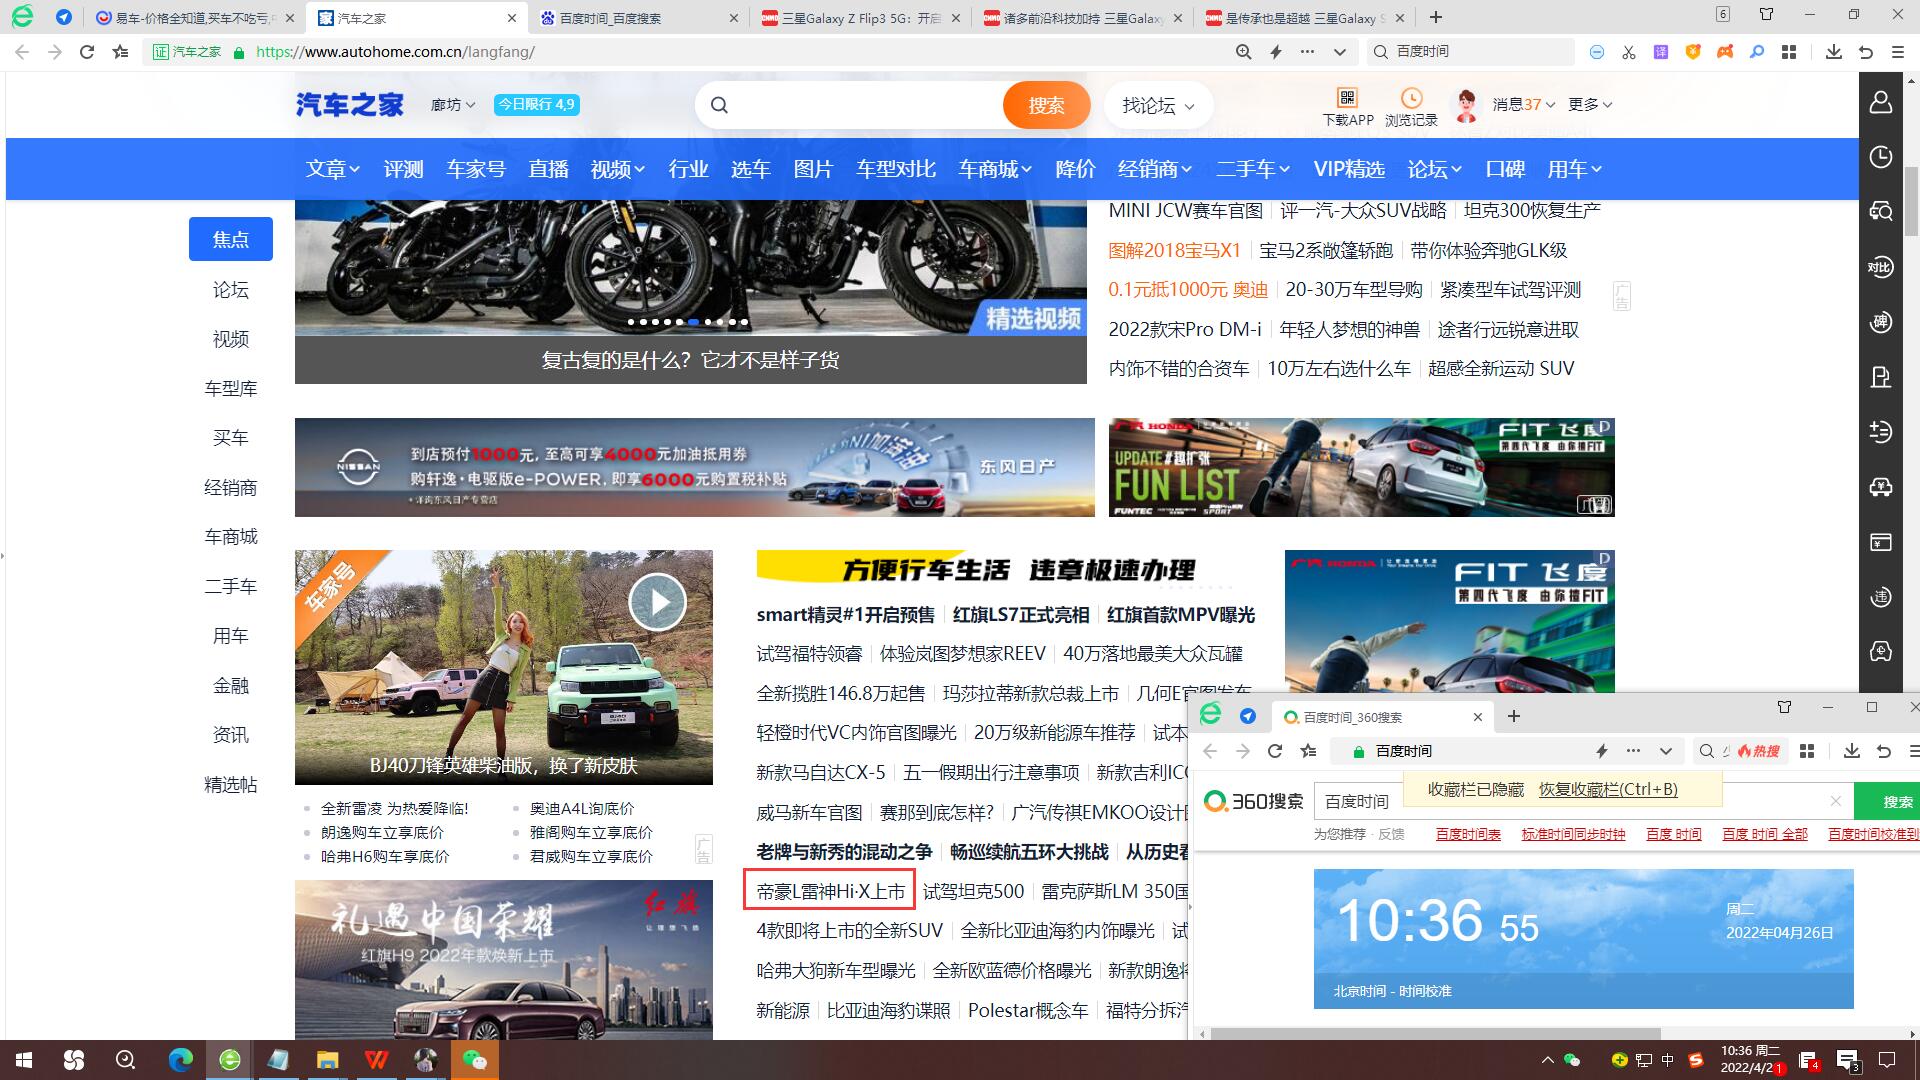Click the lightning speed-mode icon in address bar
This screenshot has width=1920, height=1080.
(x=1276, y=52)
